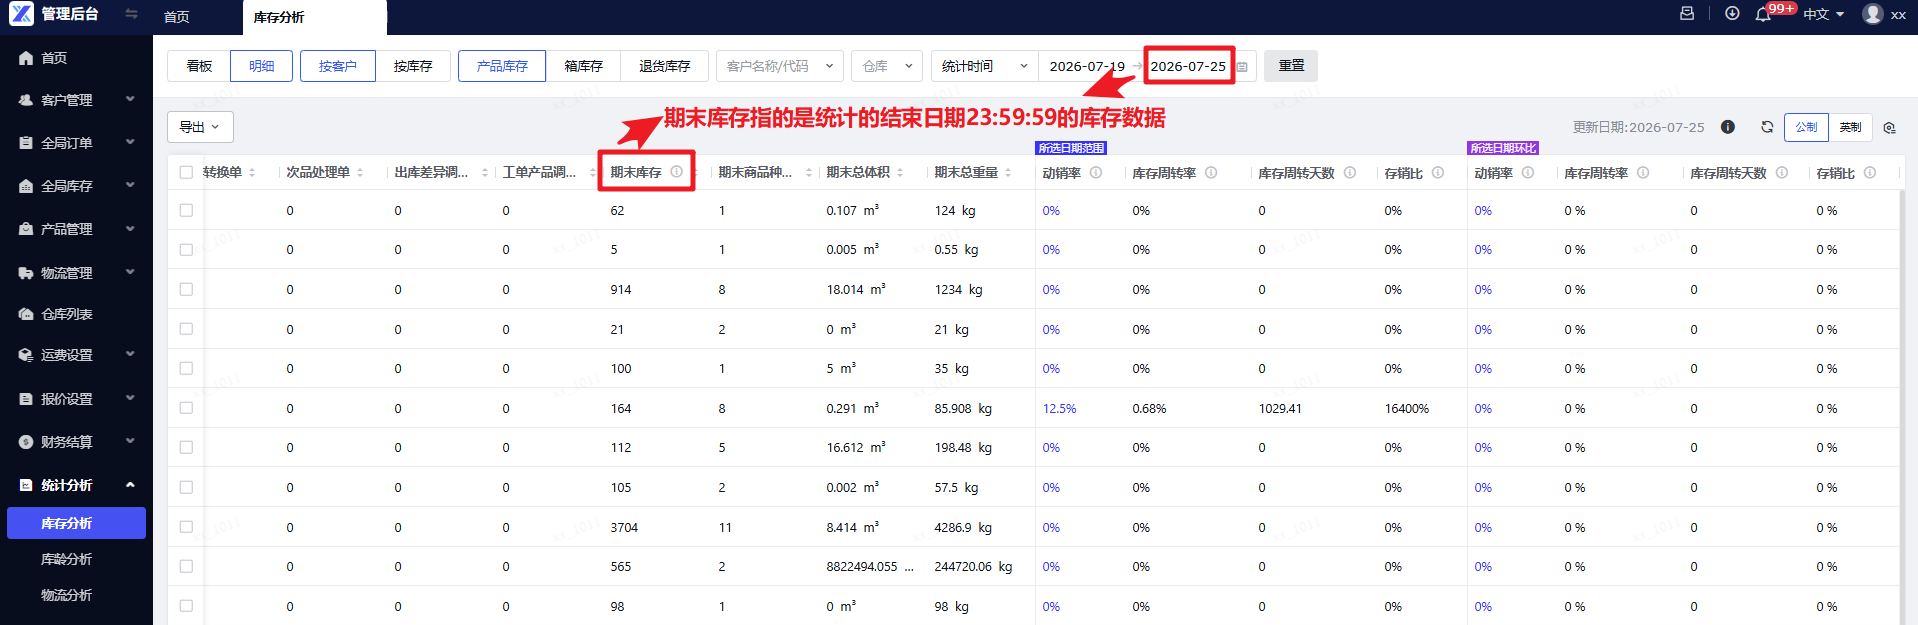Click the info icon next to the first 库存周转率 header

[x=1211, y=173]
